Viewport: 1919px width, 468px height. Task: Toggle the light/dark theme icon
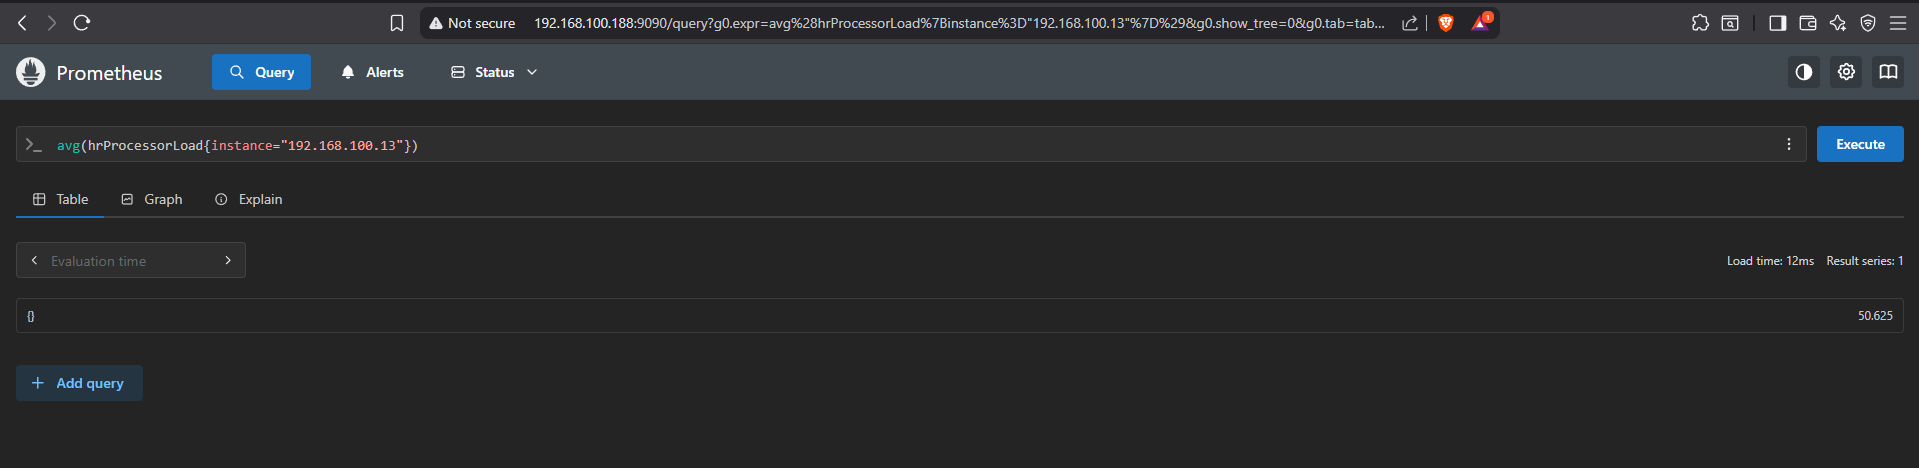[x=1803, y=72]
